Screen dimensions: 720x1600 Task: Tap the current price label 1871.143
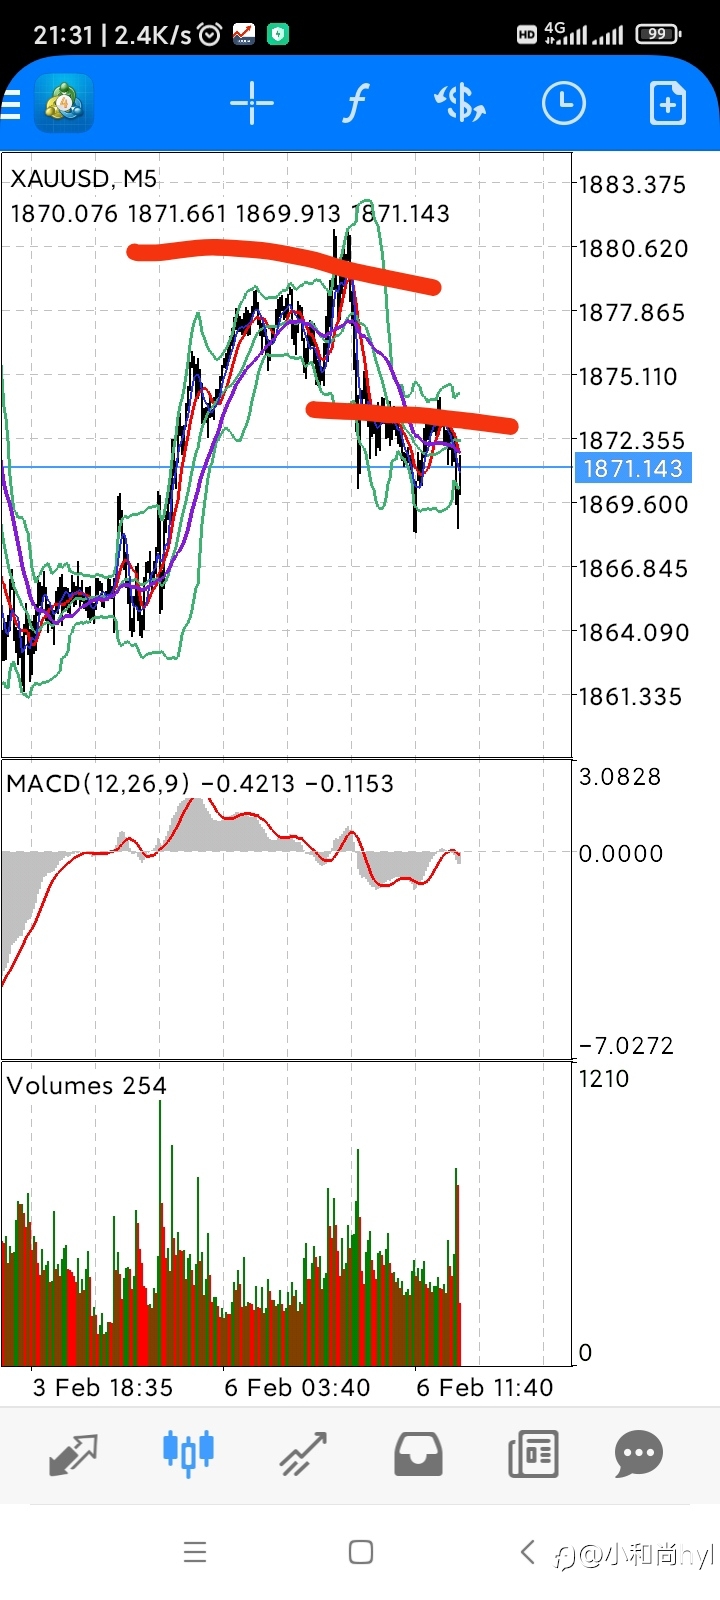(x=633, y=468)
